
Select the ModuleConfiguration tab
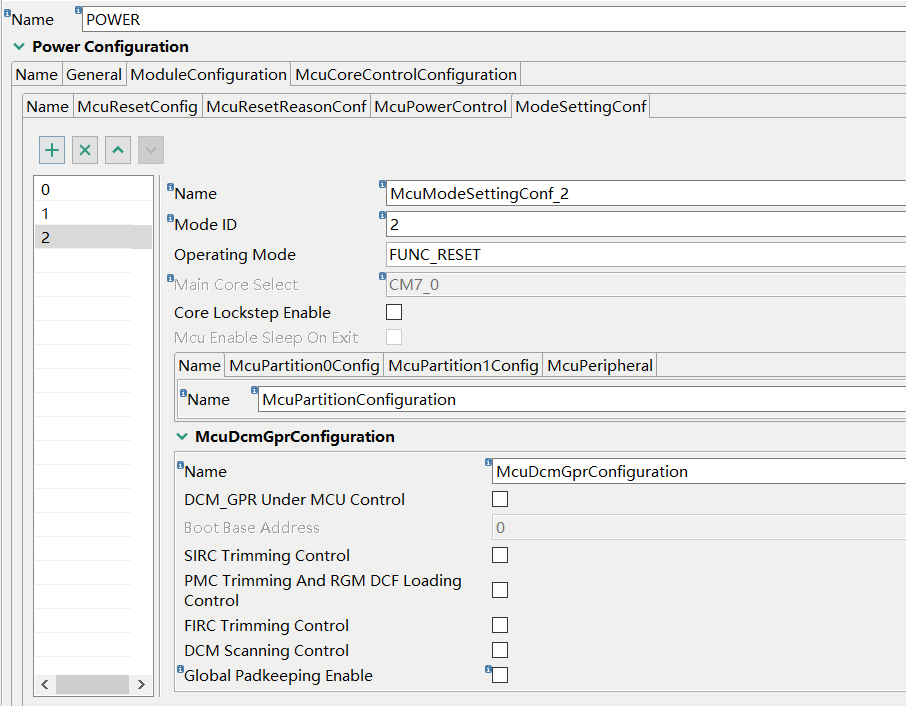click(x=208, y=74)
